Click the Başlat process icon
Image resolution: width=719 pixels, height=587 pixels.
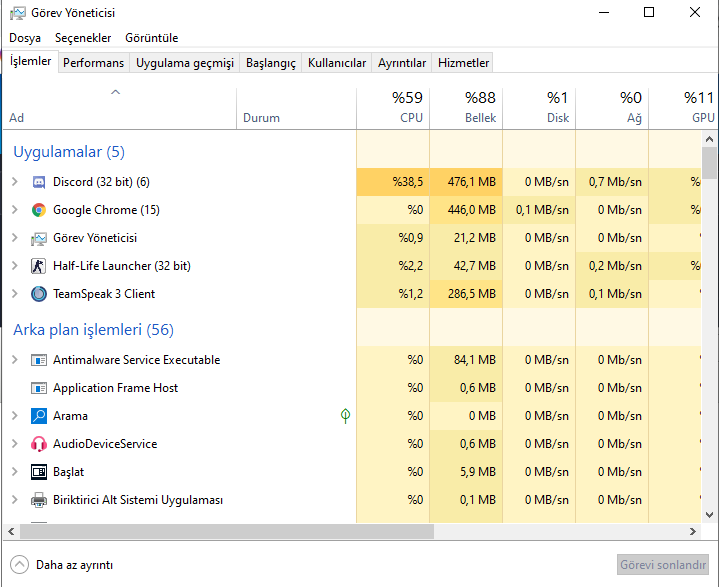(39, 472)
